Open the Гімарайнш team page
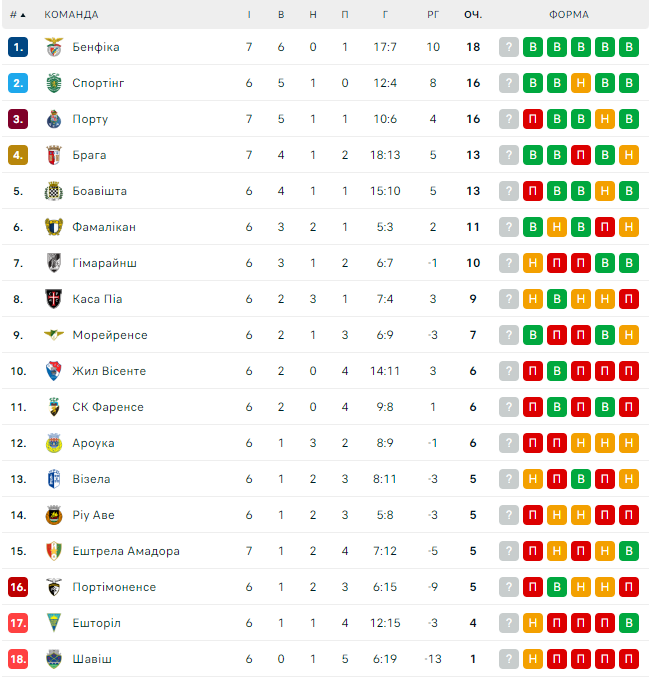Screen dimensions: 652x680 (x=105, y=263)
